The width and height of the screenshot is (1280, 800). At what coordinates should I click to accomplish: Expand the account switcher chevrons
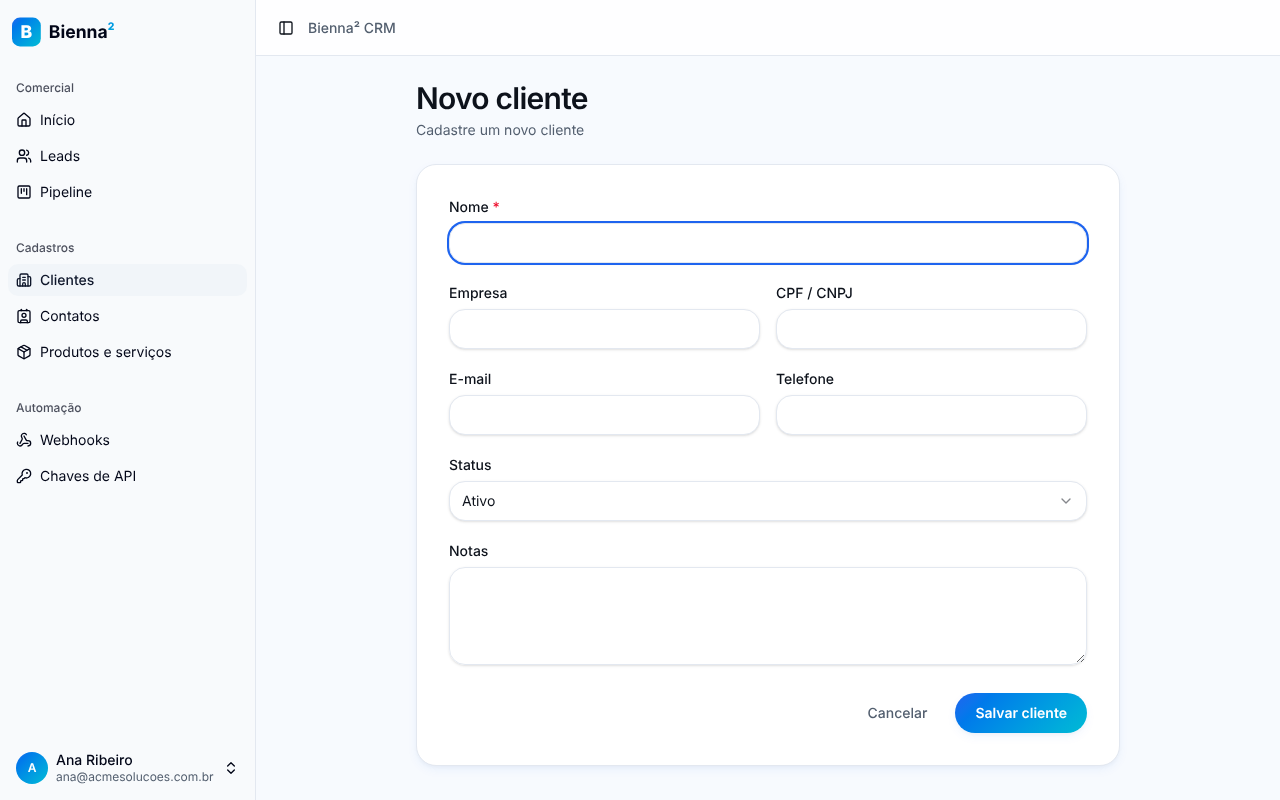click(231, 768)
